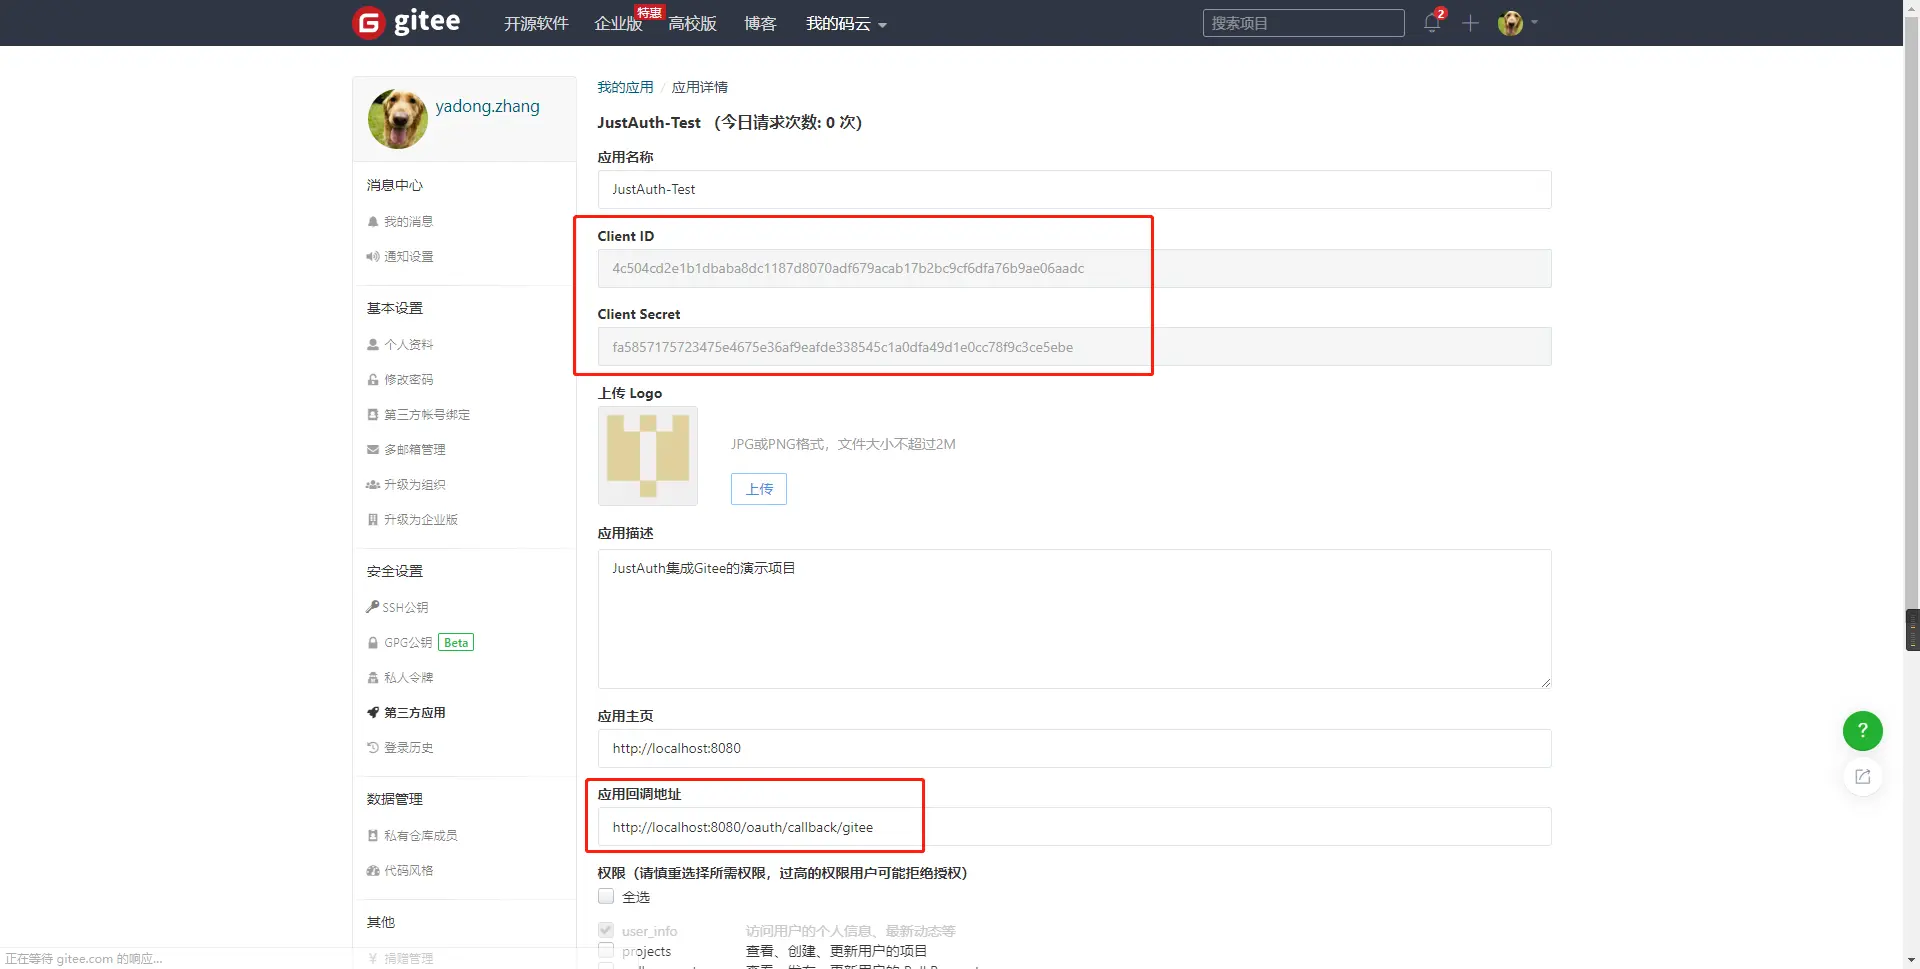The width and height of the screenshot is (1920, 969).
Task: Click the 应用主页 URL field
Action: (x=1074, y=749)
